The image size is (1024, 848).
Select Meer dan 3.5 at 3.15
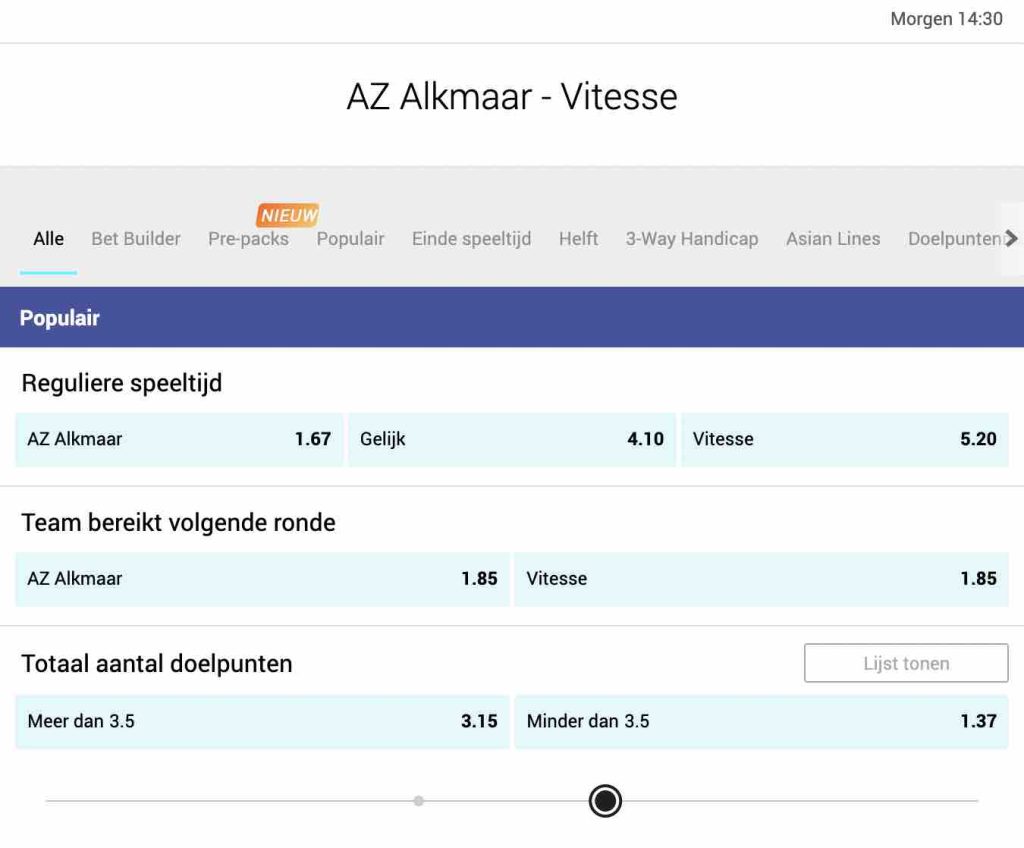263,721
